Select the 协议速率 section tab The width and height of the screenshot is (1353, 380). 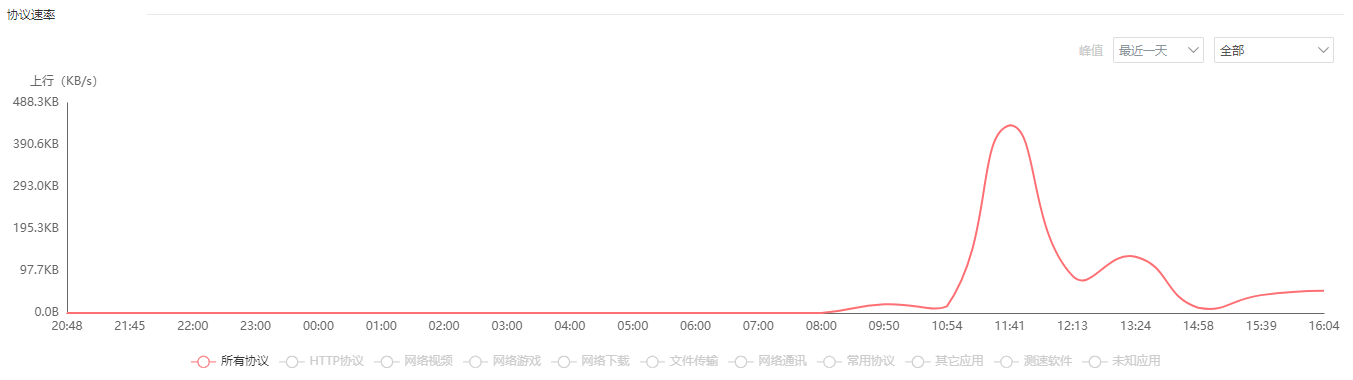coord(31,15)
